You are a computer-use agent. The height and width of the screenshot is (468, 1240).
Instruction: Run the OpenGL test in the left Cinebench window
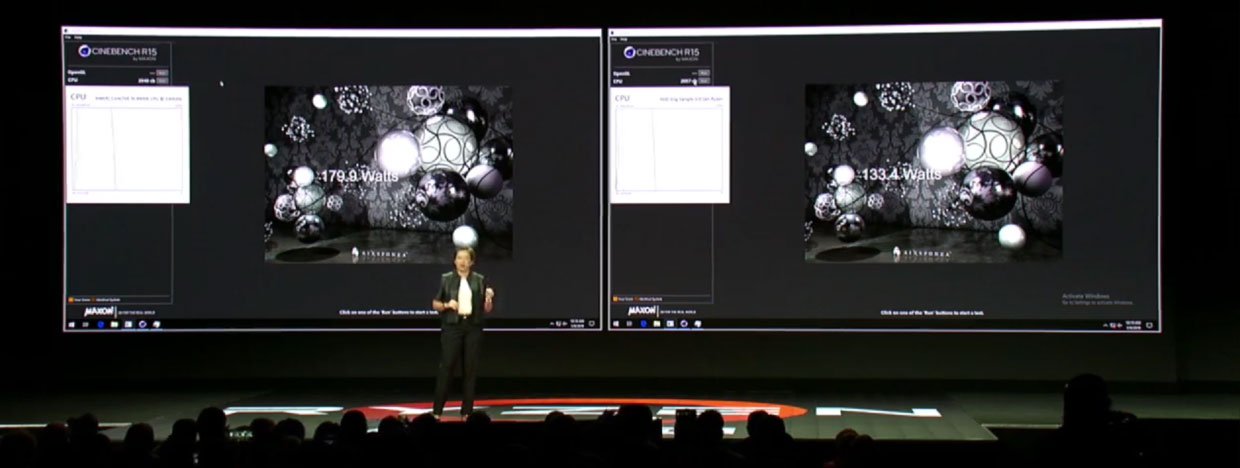coord(162,73)
